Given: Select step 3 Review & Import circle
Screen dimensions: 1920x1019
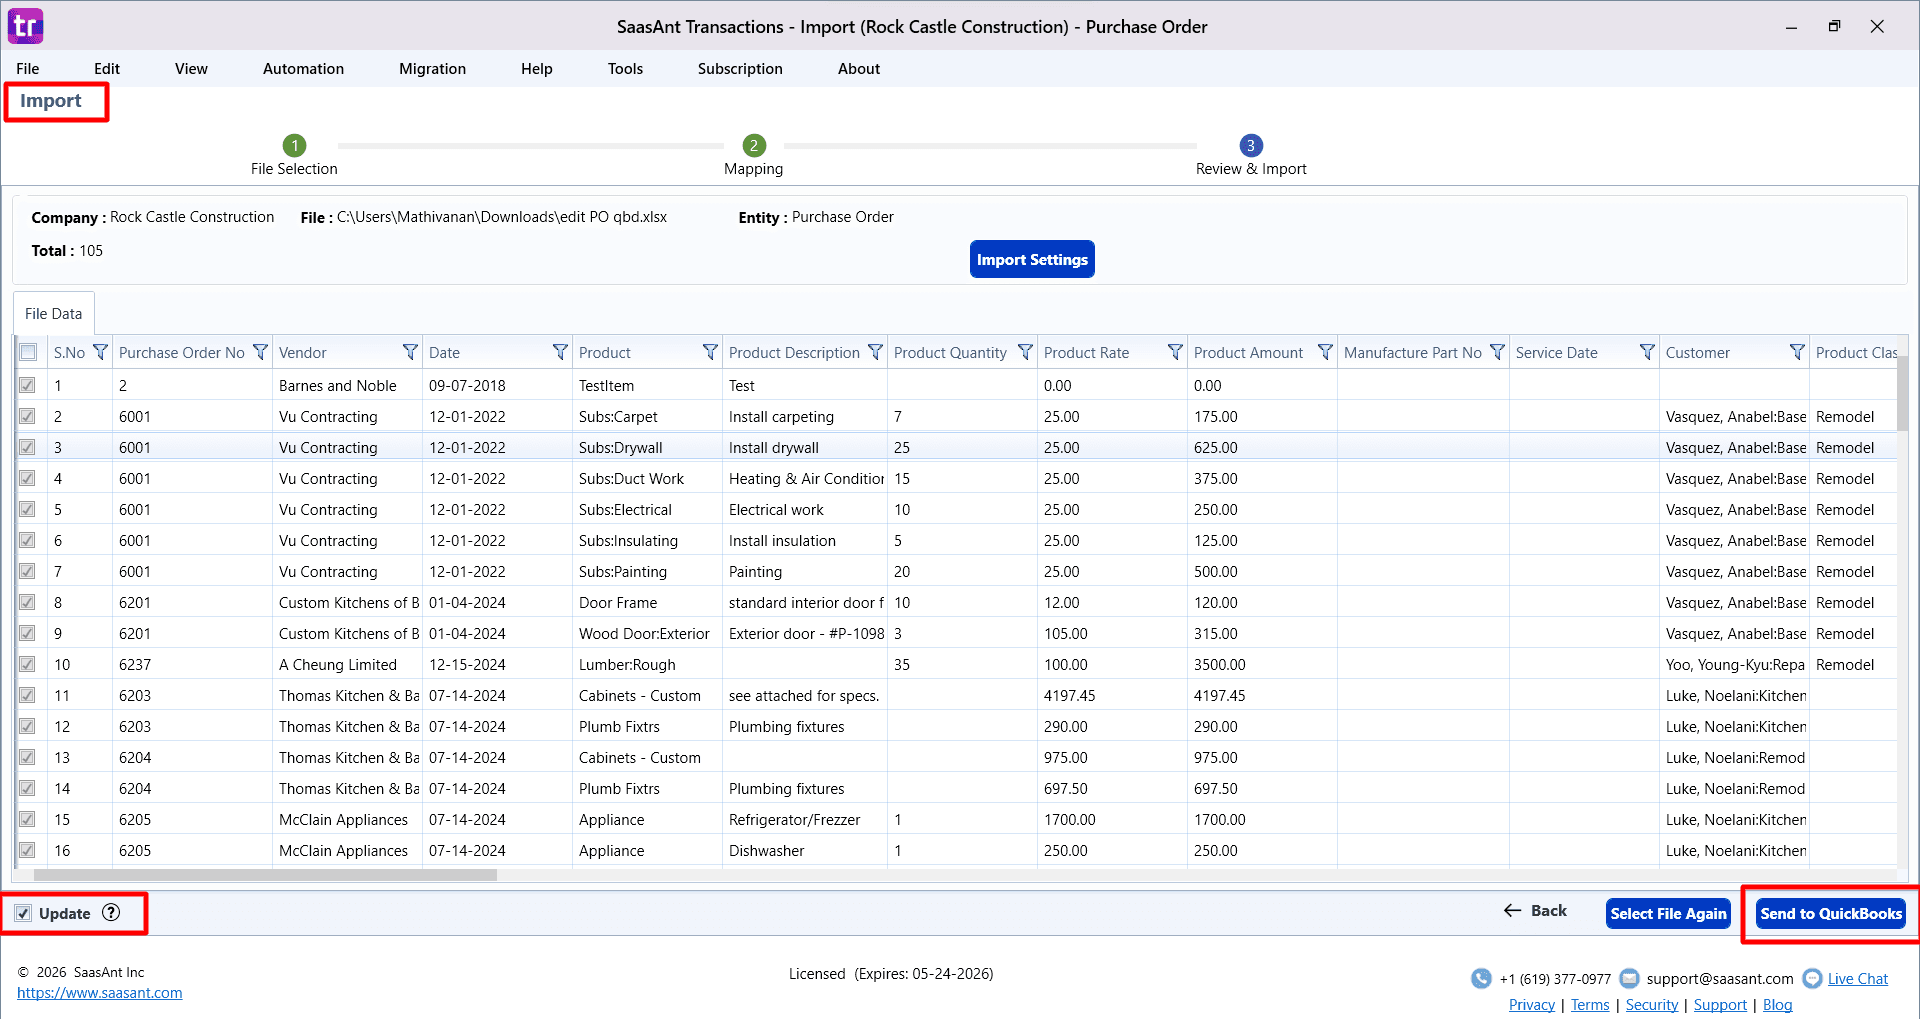Looking at the screenshot, I should click(x=1250, y=145).
